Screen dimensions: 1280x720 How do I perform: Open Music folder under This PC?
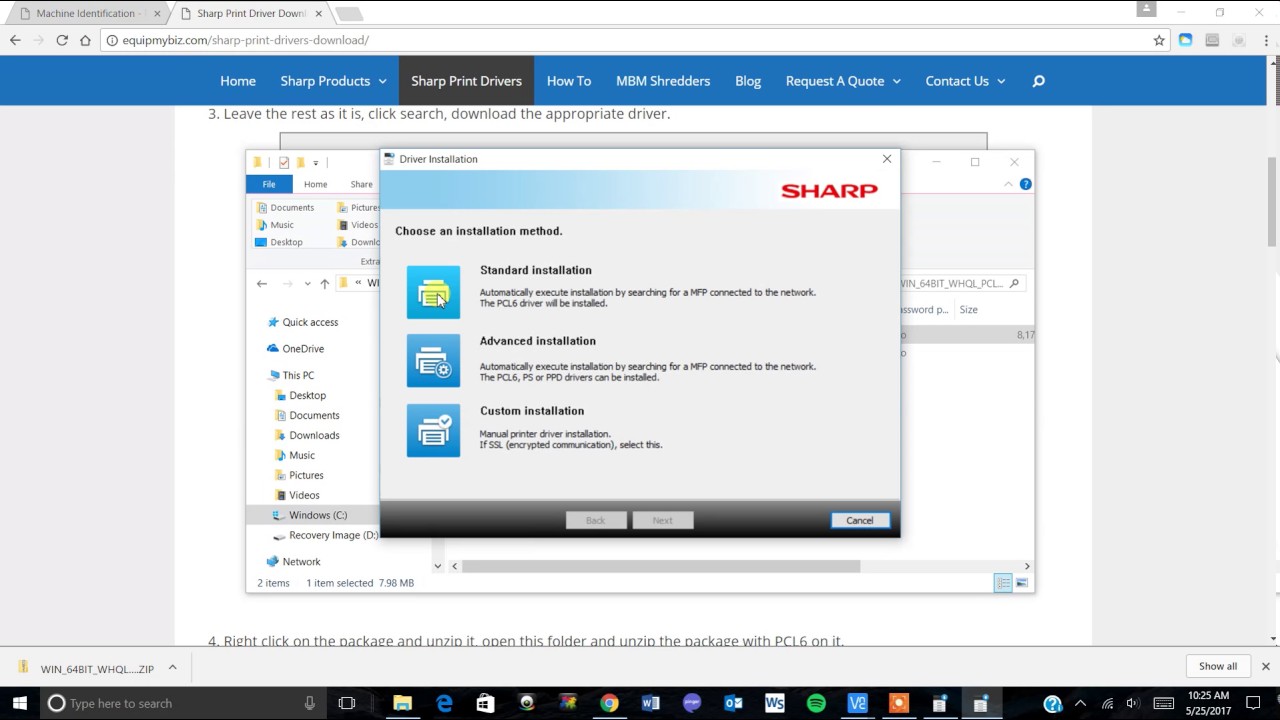click(x=294, y=455)
